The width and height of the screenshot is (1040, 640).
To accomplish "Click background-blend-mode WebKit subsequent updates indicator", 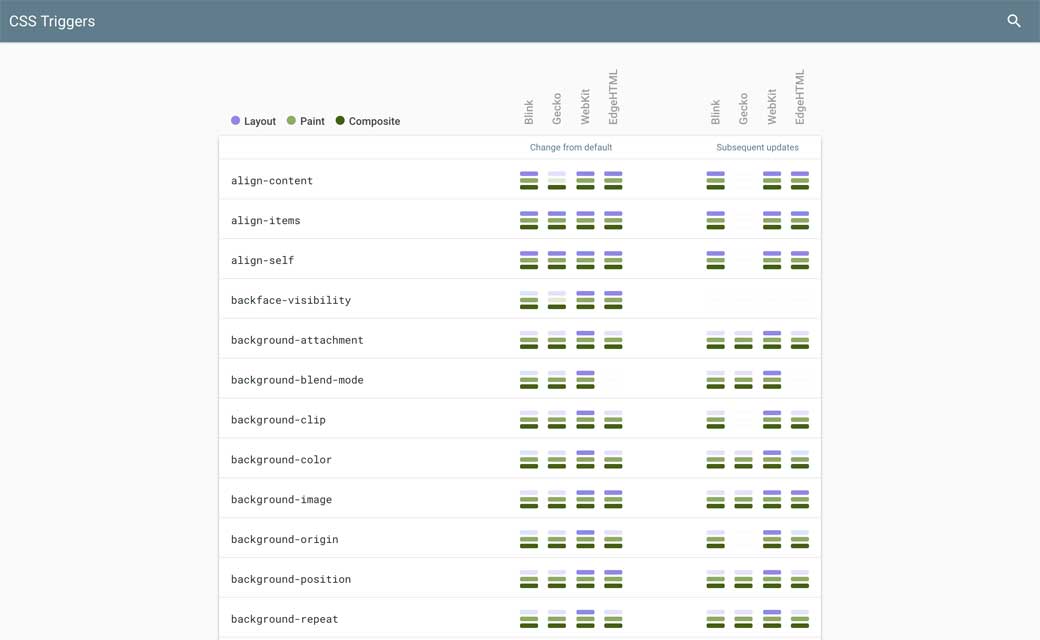I will click(x=771, y=380).
